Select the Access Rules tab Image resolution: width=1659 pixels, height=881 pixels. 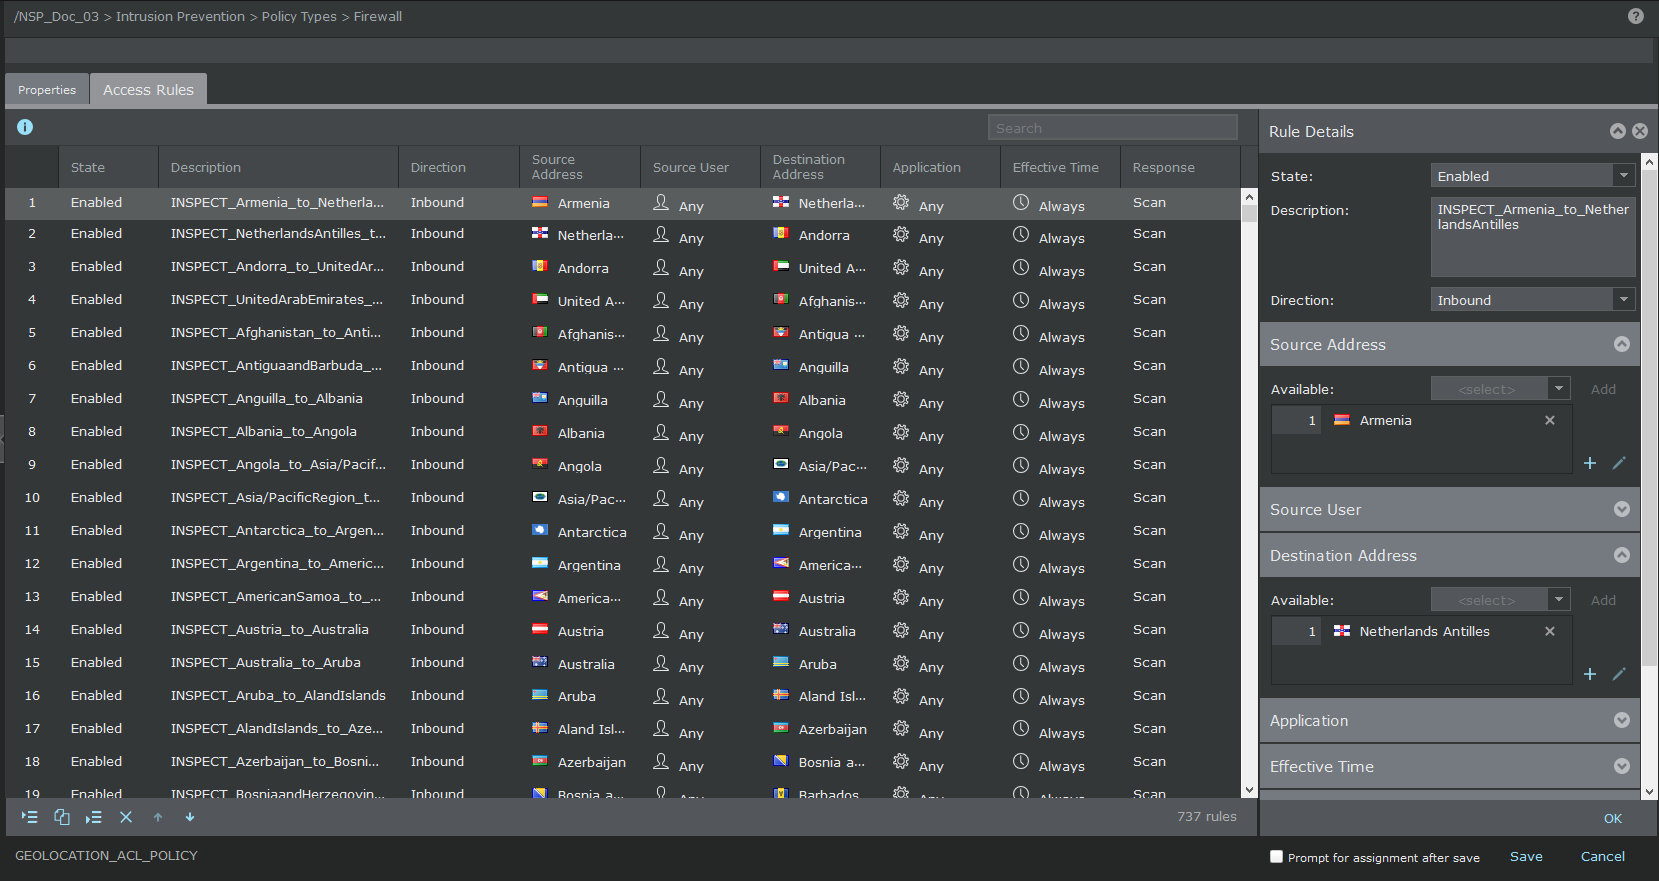(x=148, y=89)
